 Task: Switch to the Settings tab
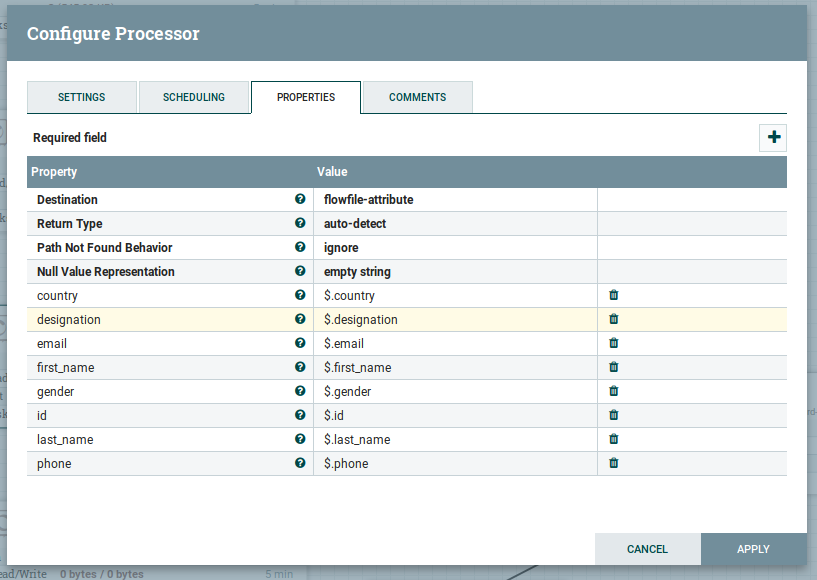coord(81,97)
